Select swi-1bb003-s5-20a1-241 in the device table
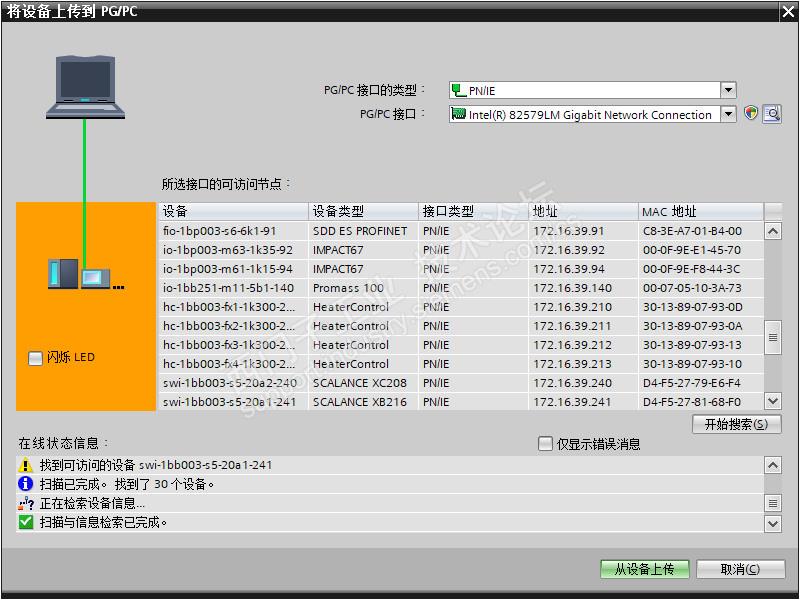 click(x=461, y=402)
